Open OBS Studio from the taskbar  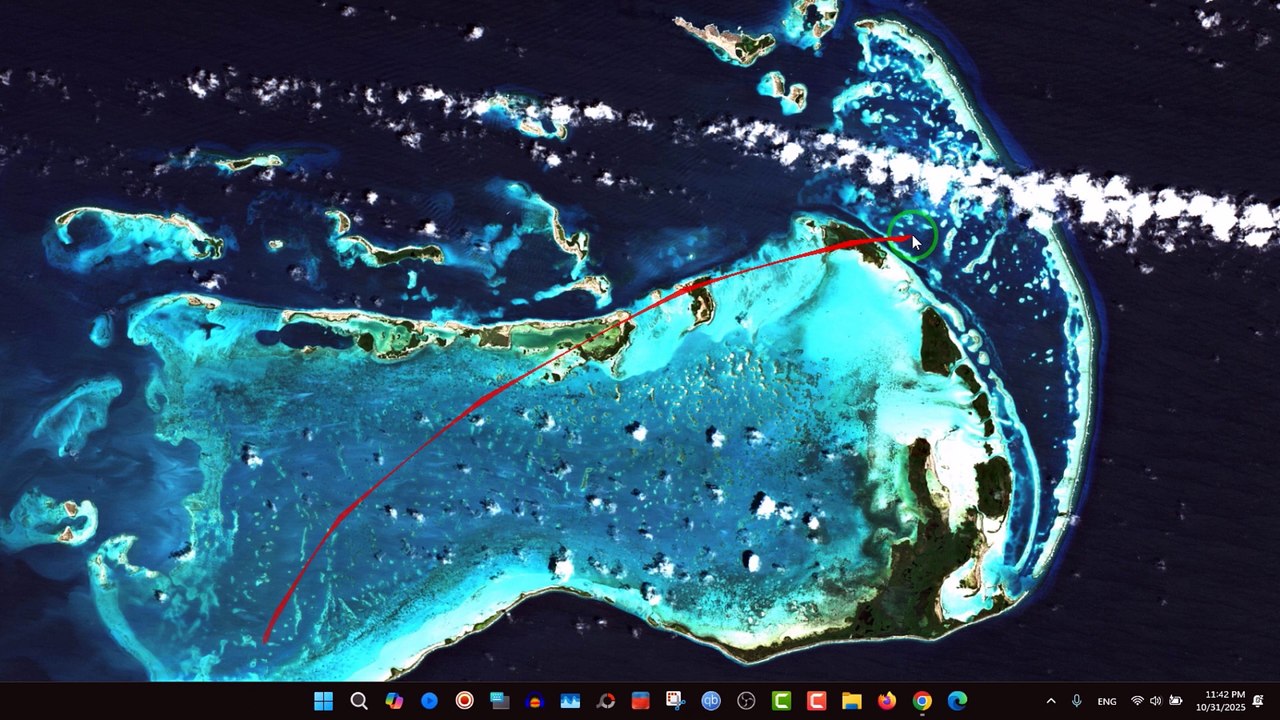coord(746,701)
